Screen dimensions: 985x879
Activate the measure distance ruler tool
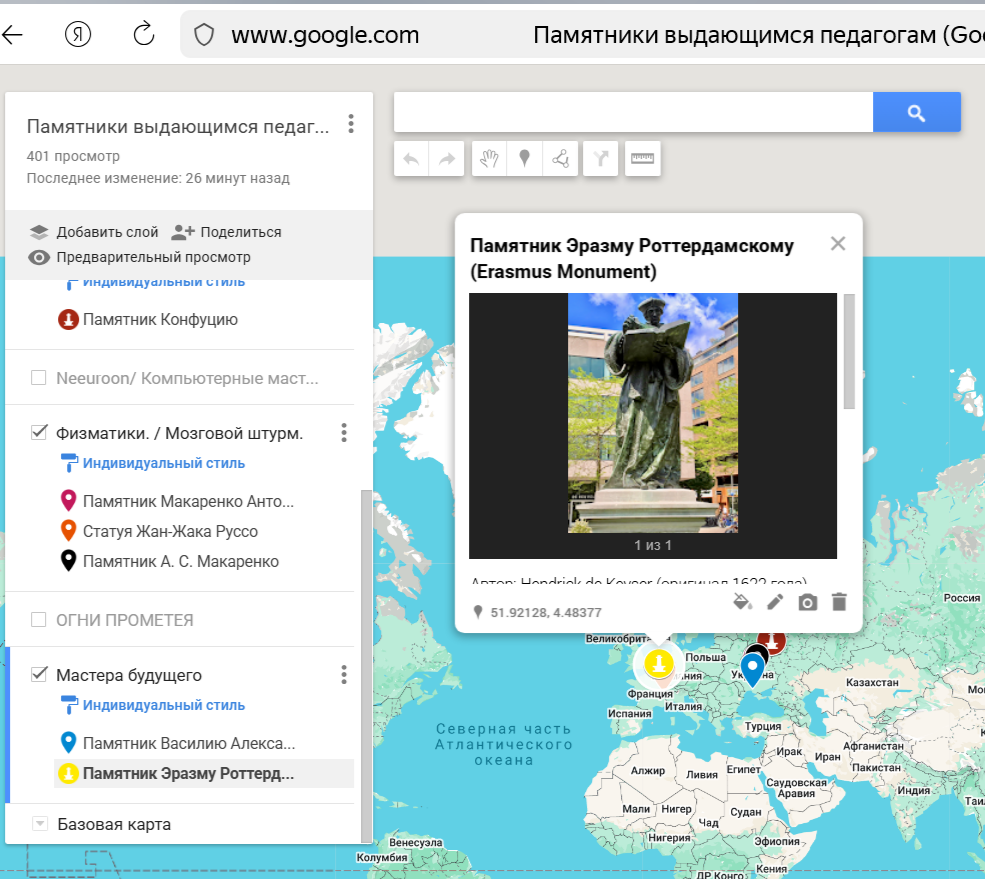(643, 159)
